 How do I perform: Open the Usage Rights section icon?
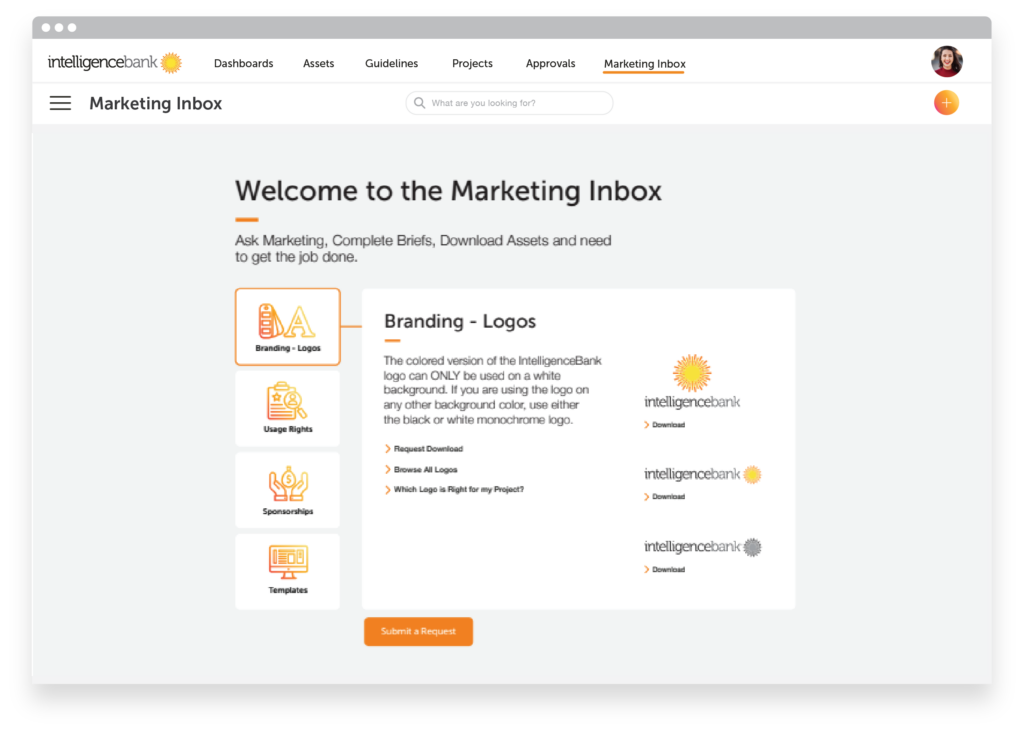287,407
